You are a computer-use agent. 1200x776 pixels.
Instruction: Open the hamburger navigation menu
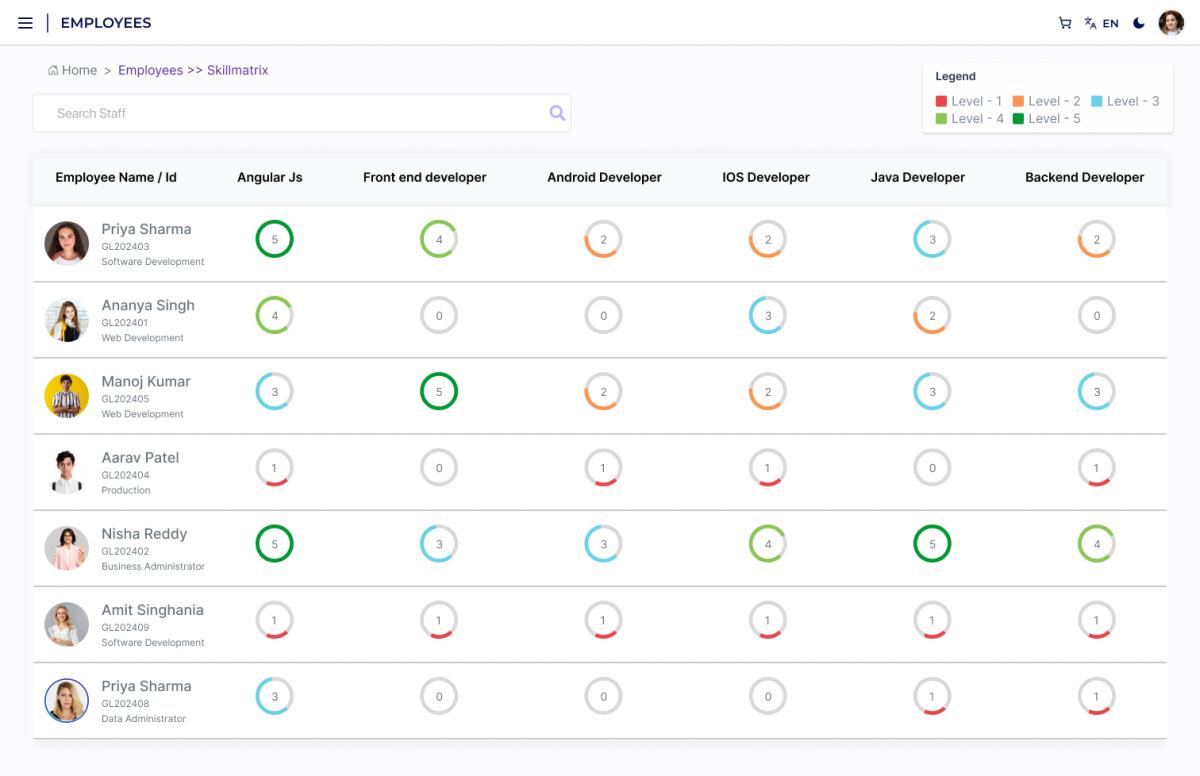tap(25, 23)
